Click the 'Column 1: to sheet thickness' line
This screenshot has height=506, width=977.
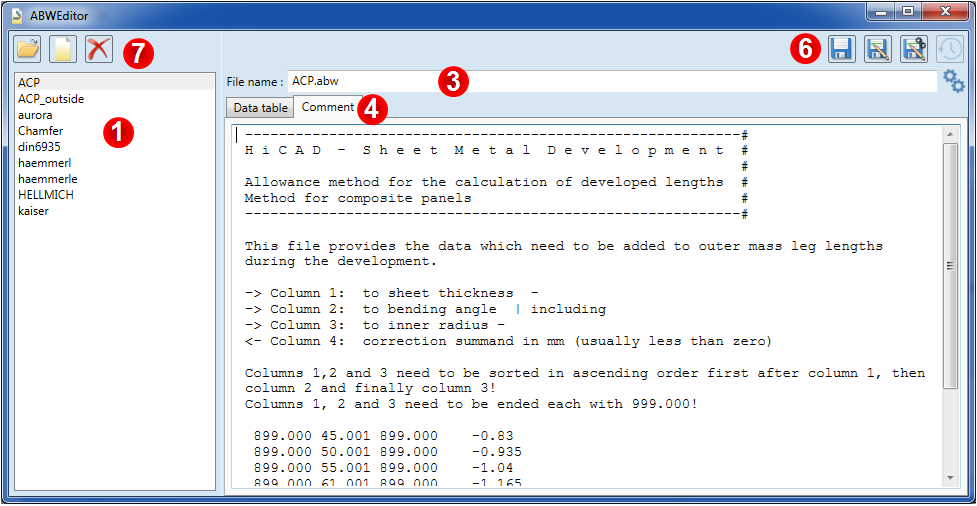(391, 293)
